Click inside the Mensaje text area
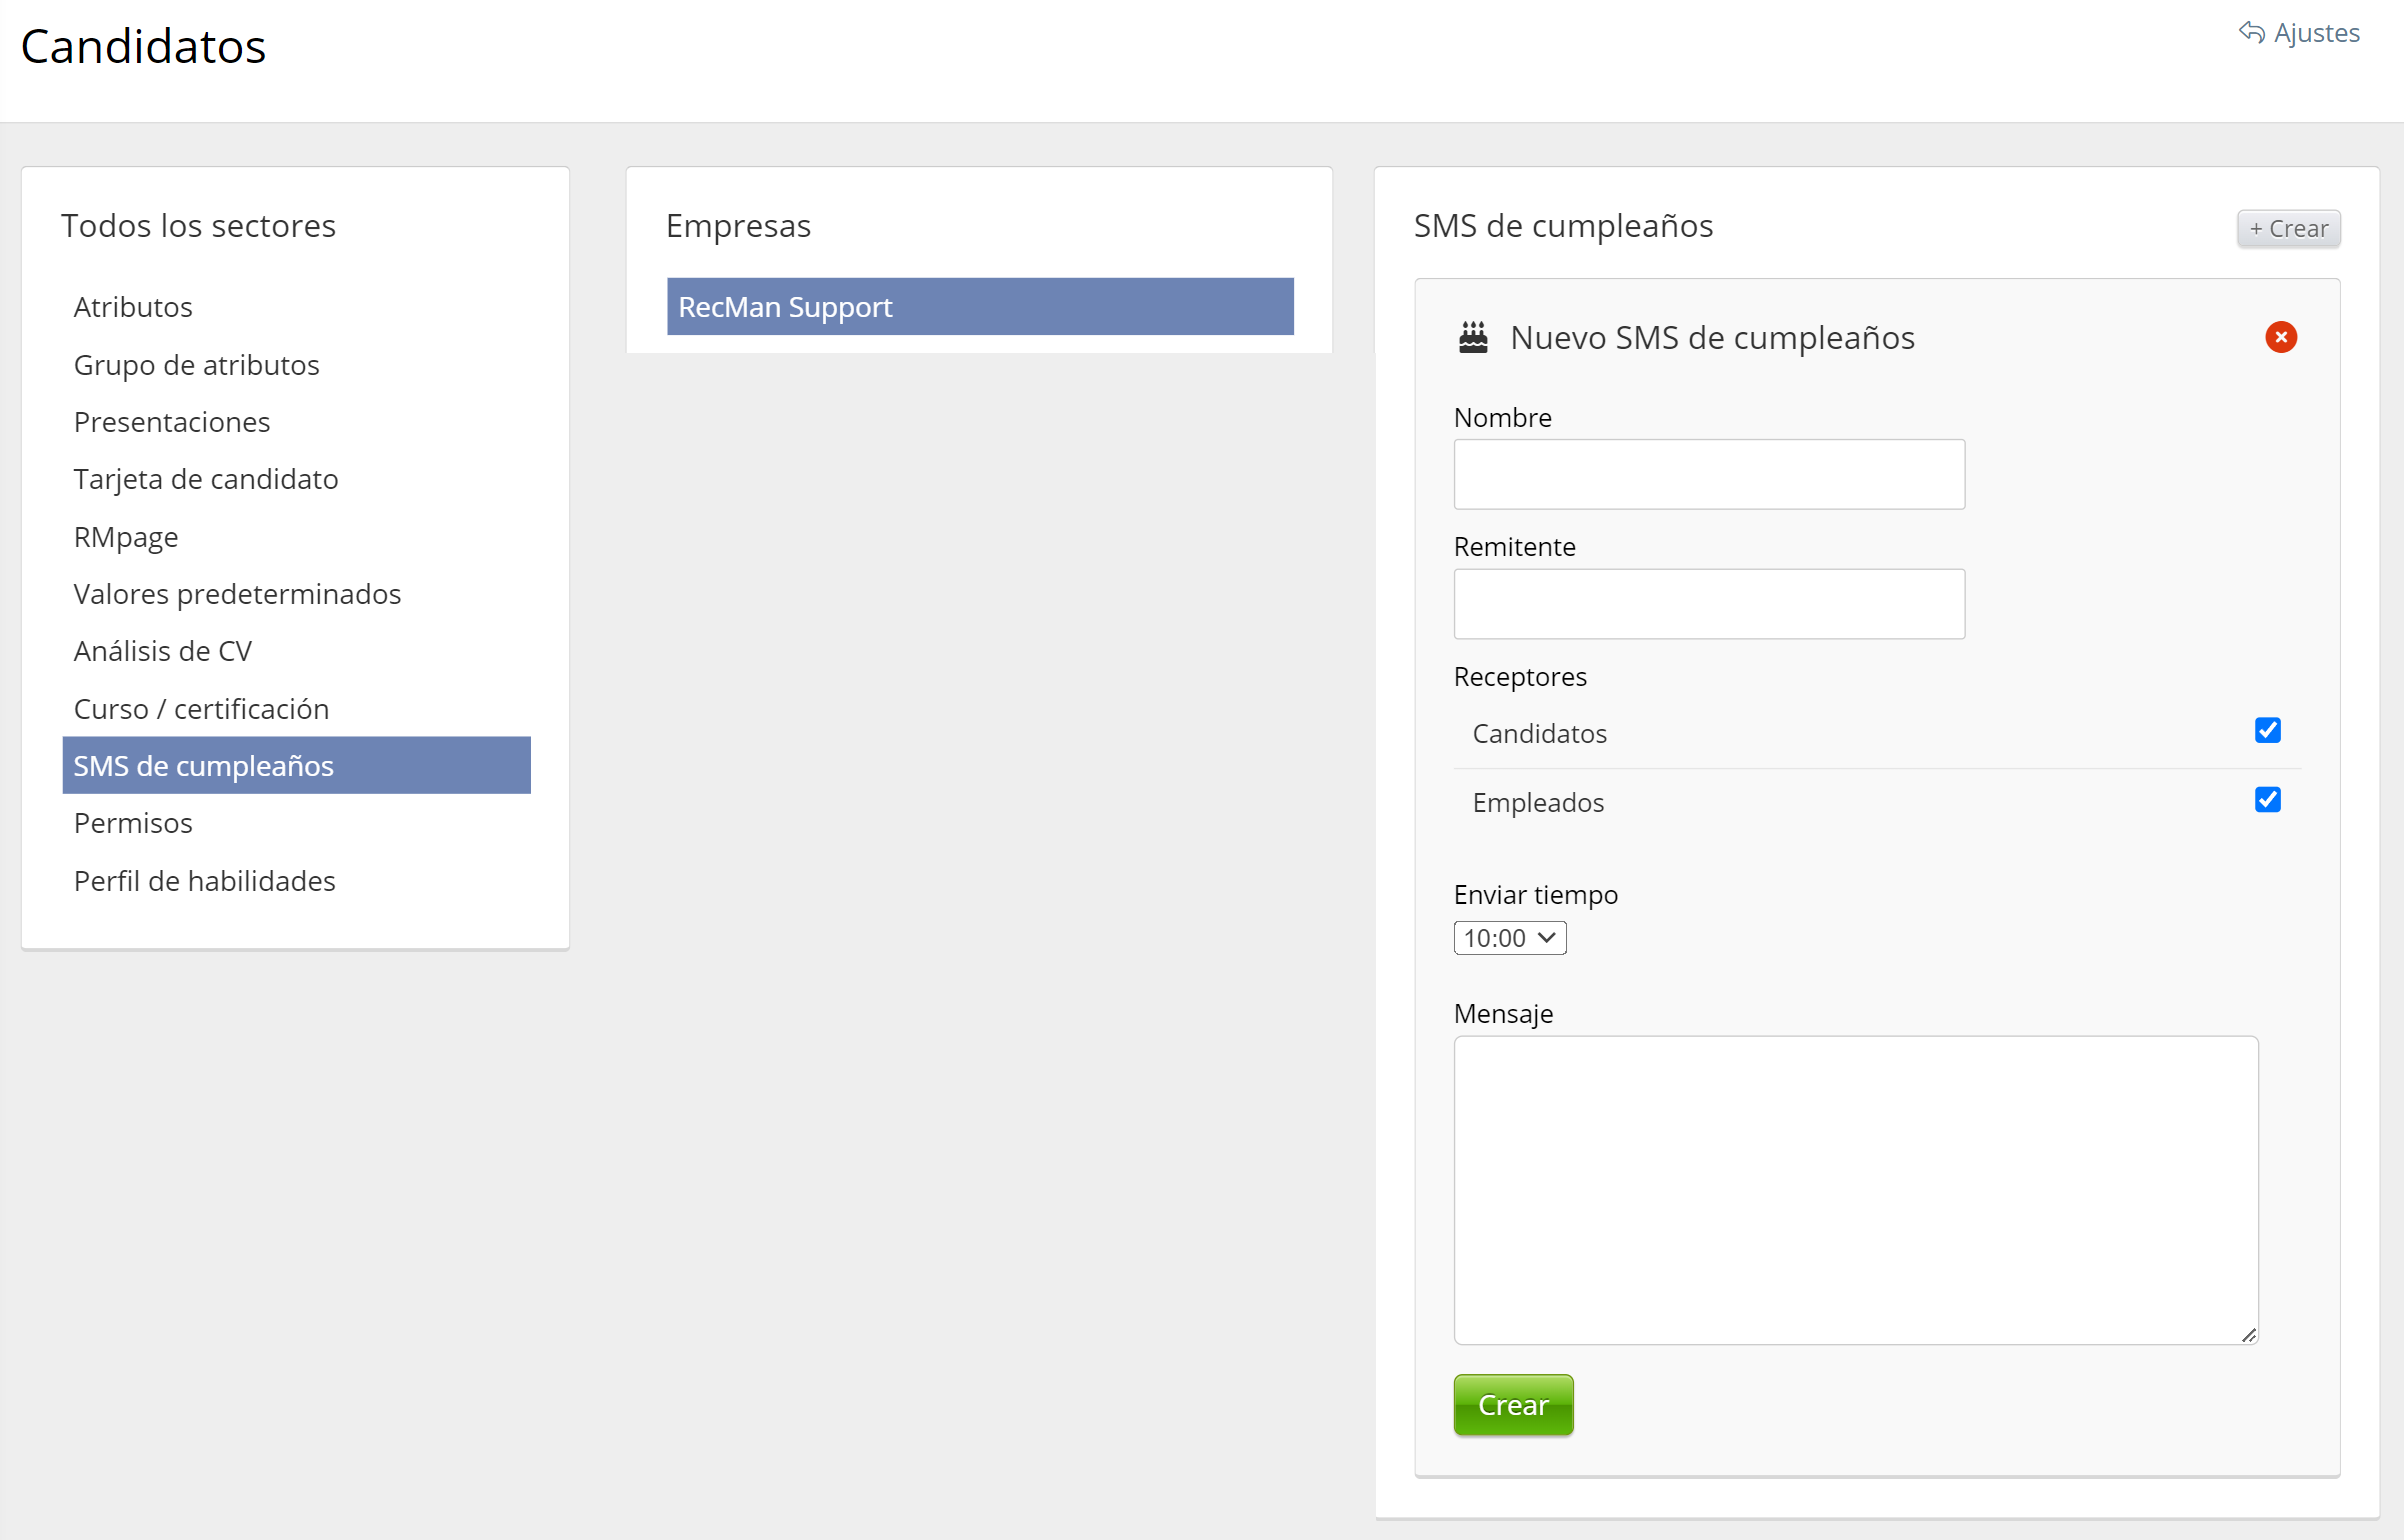This screenshot has width=2404, height=1540. (1855, 1189)
